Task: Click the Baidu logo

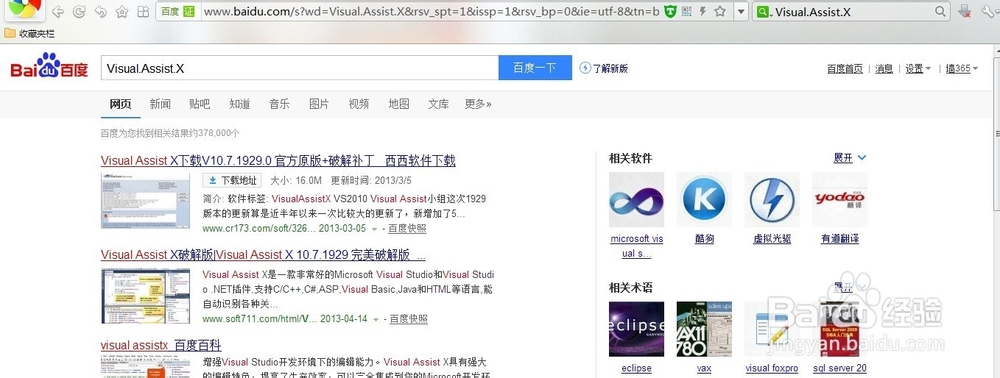Action: point(49,66)
